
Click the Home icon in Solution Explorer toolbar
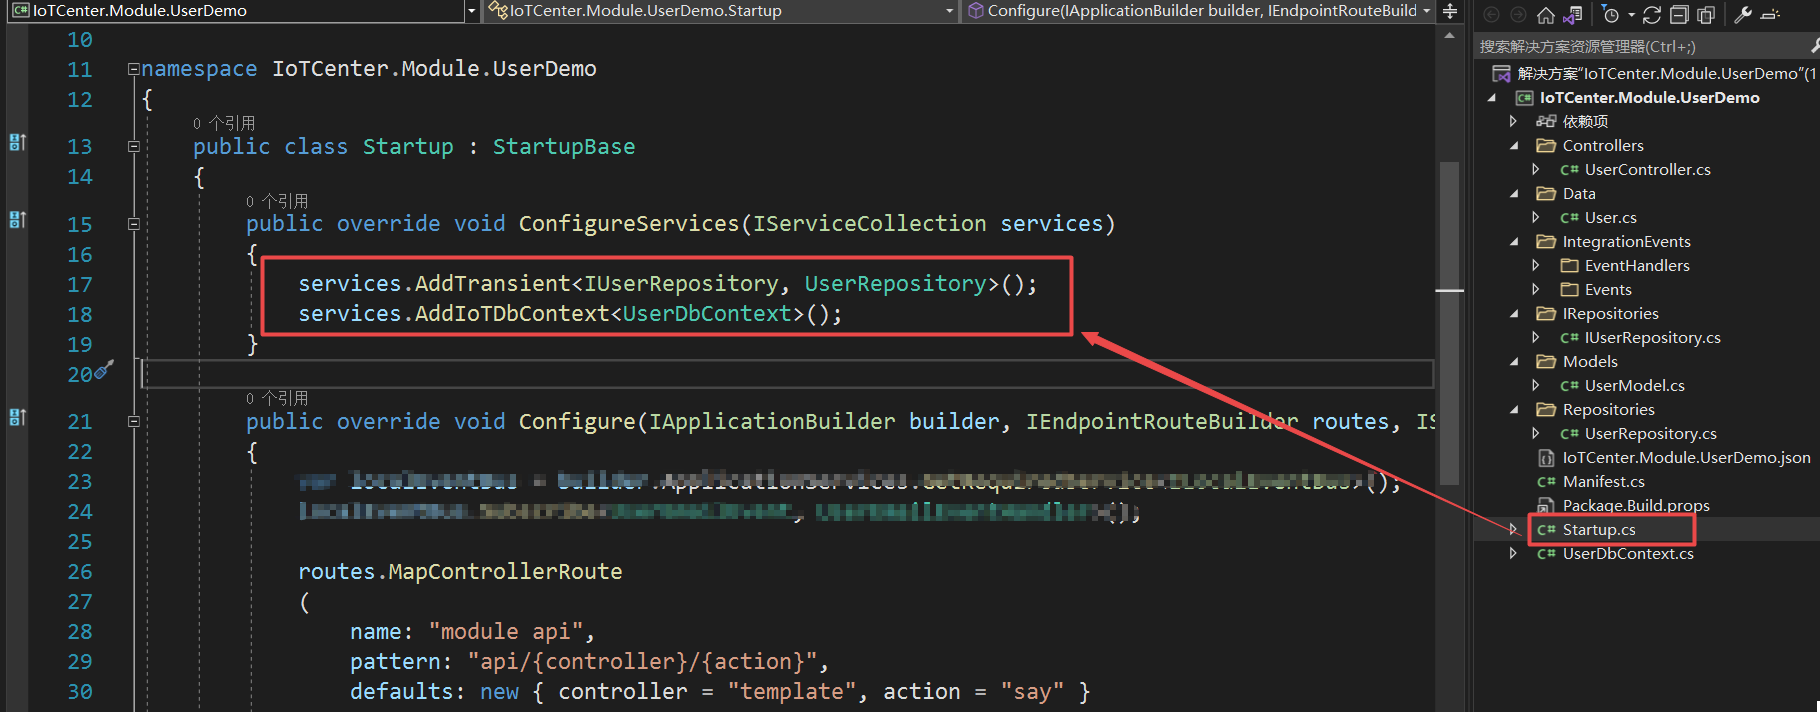[x=1546, y=15]
